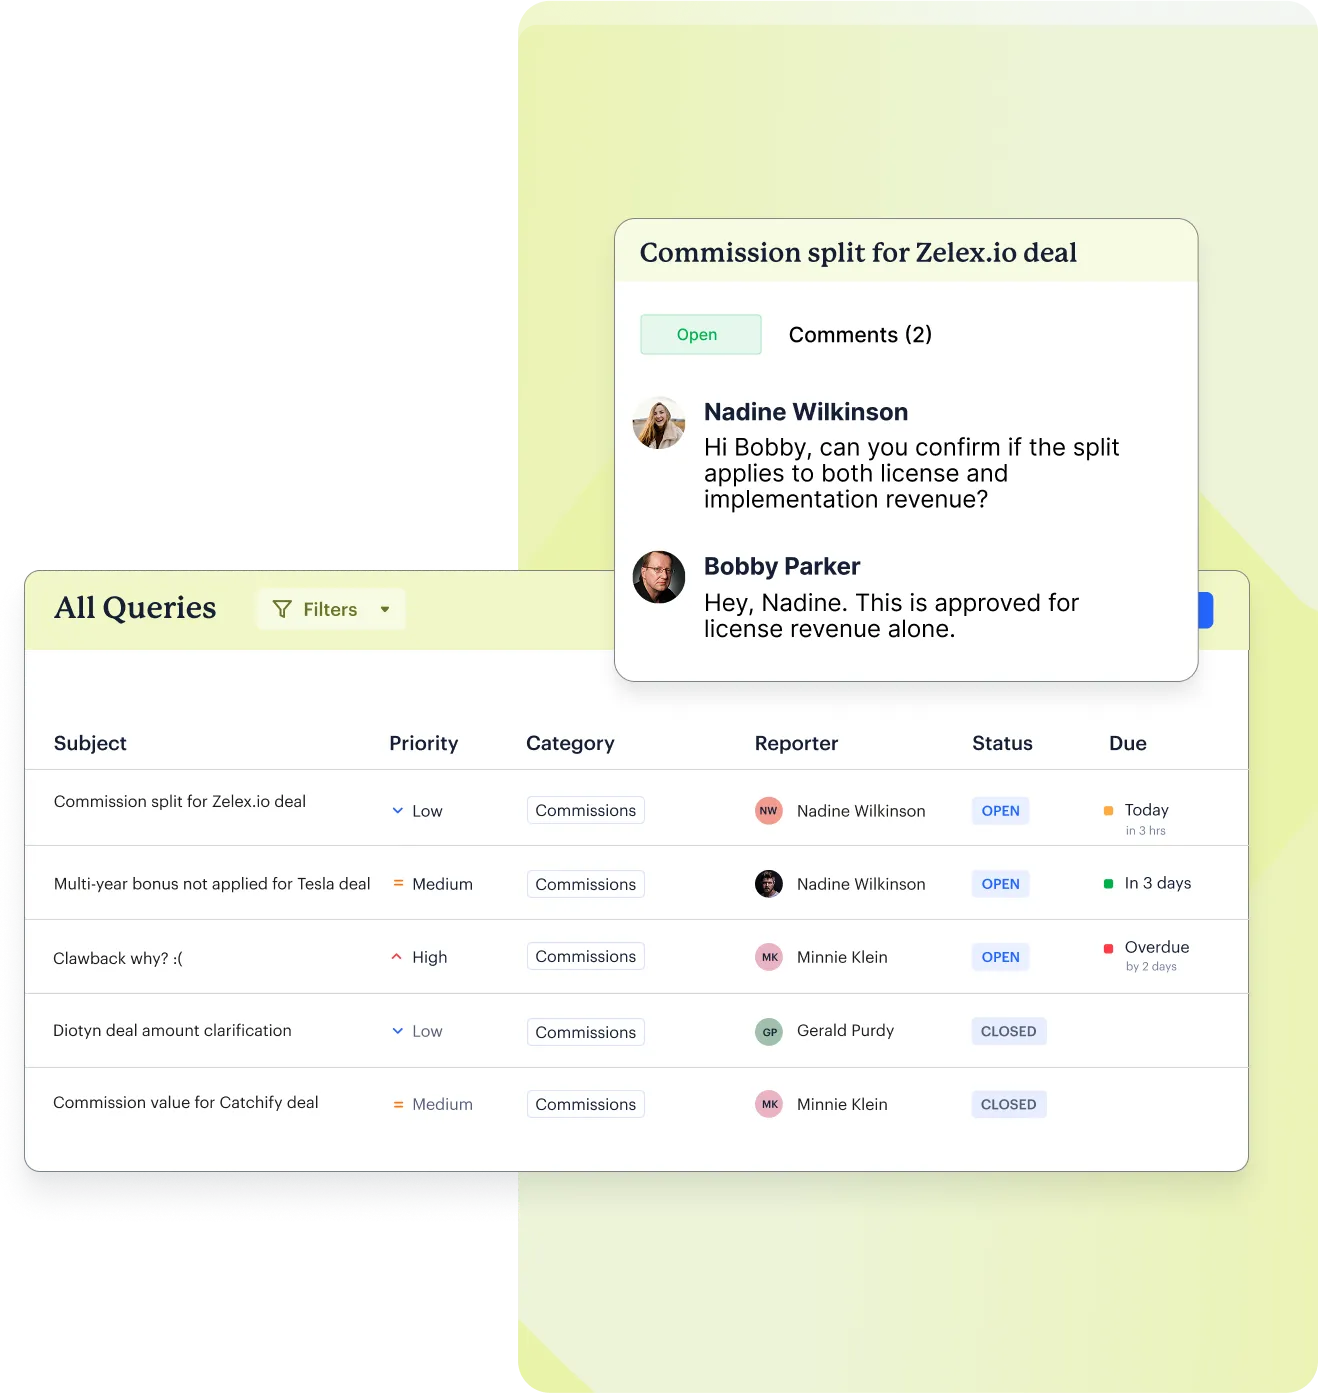Select reporter Nadine Wilkinson in Tesla row
This screenshot has width=1318, height=1393.
coord(861,884)
